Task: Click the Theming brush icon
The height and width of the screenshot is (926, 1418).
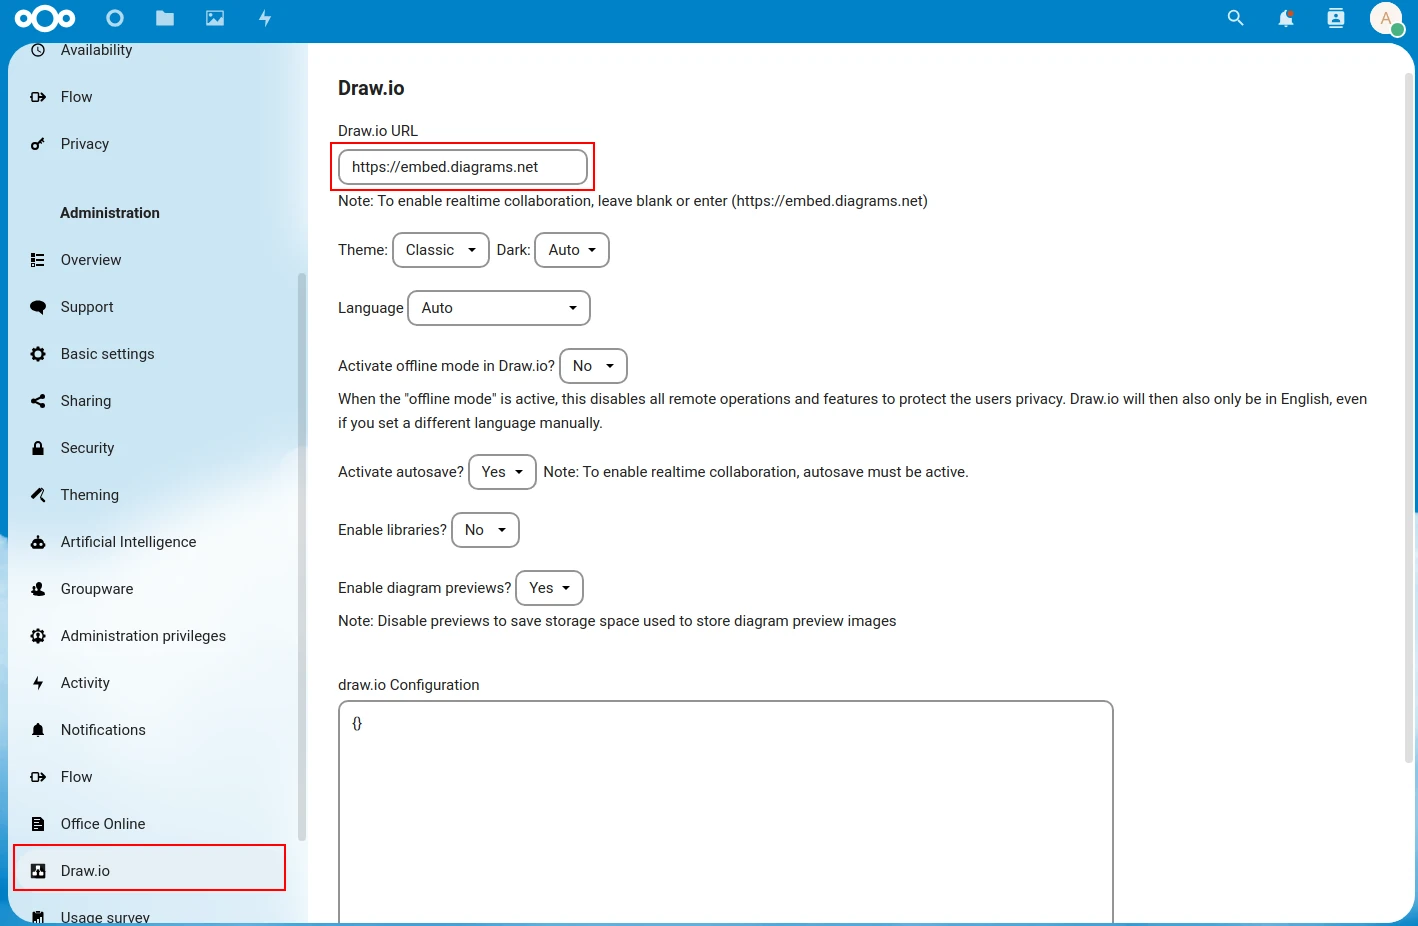Action: point(38,495)
